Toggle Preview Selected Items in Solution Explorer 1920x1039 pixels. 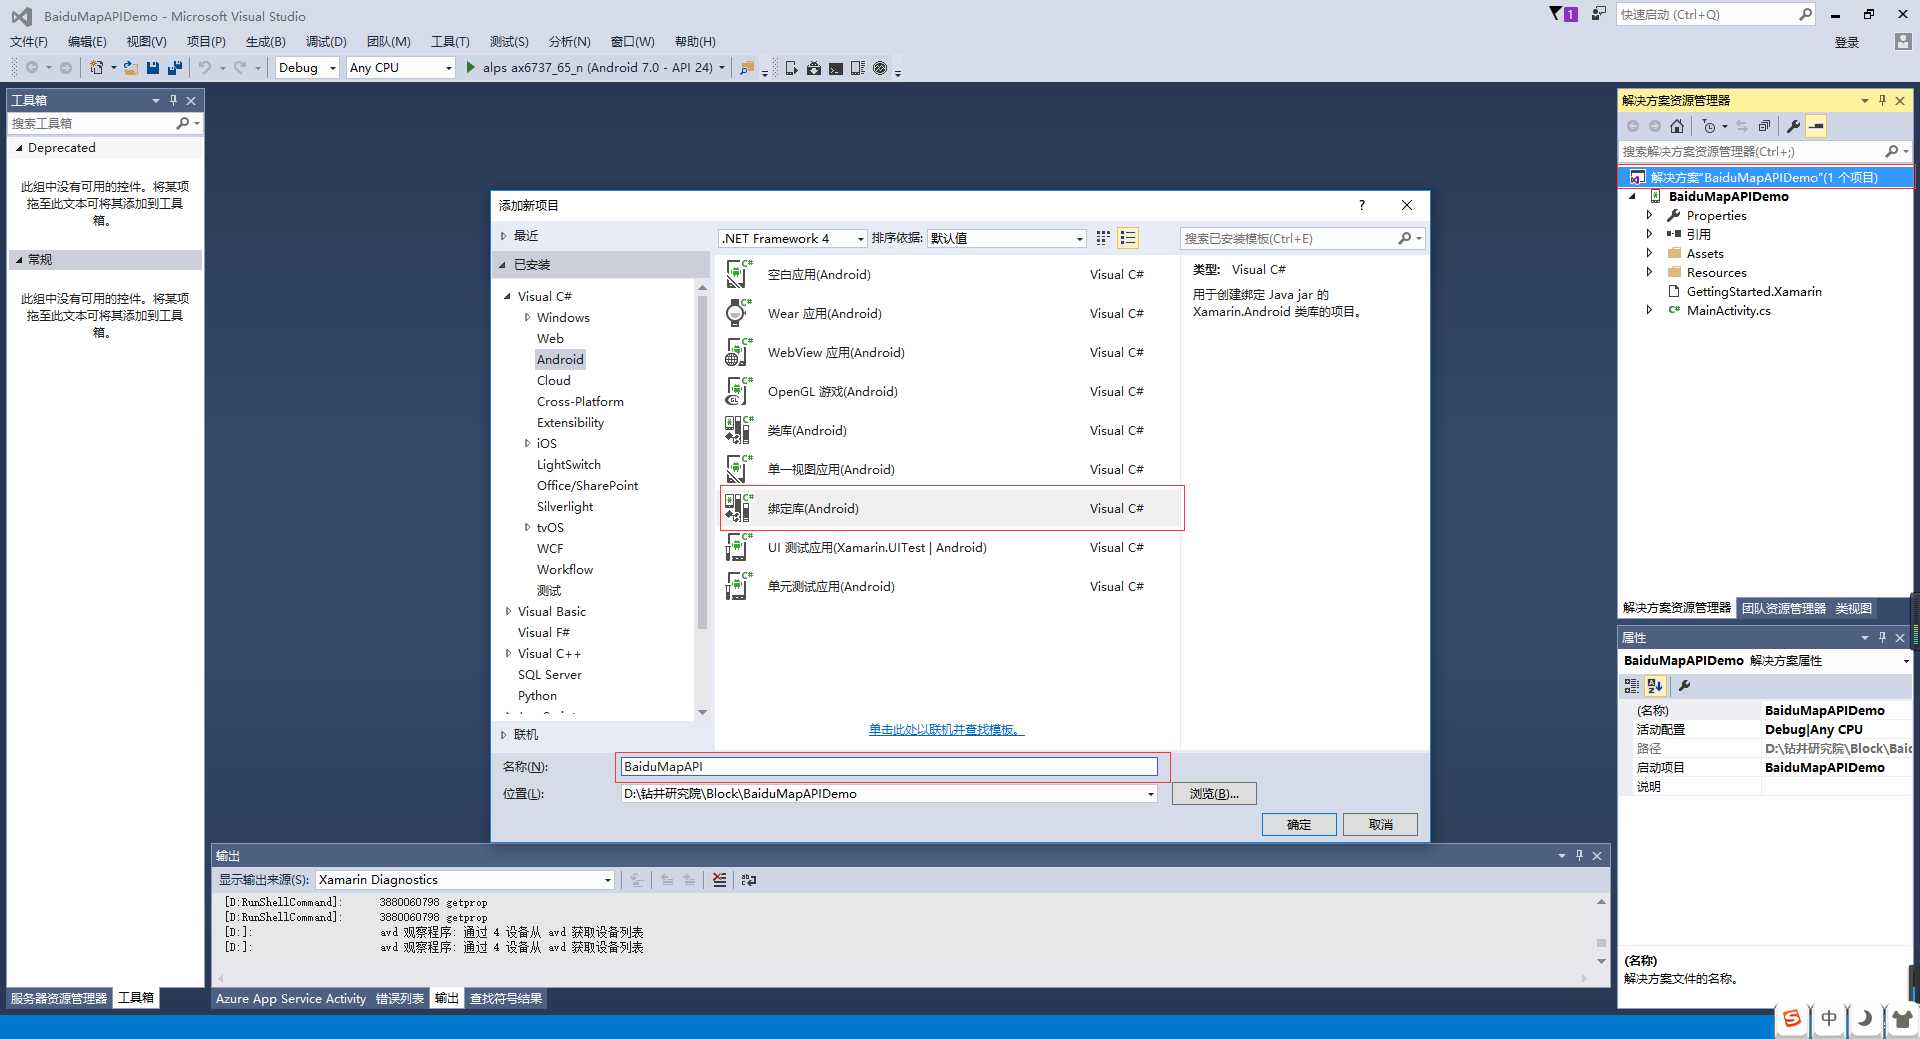[x=1816, y=126]
